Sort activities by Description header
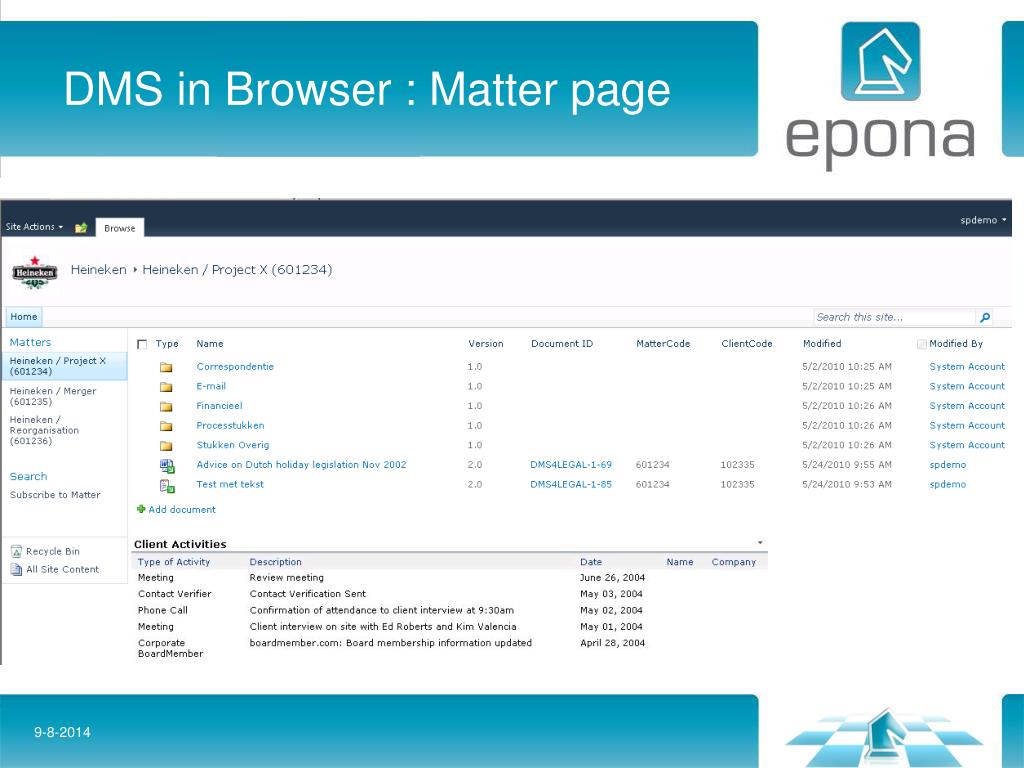This screenshot has height=768, width=1024. 276,562
